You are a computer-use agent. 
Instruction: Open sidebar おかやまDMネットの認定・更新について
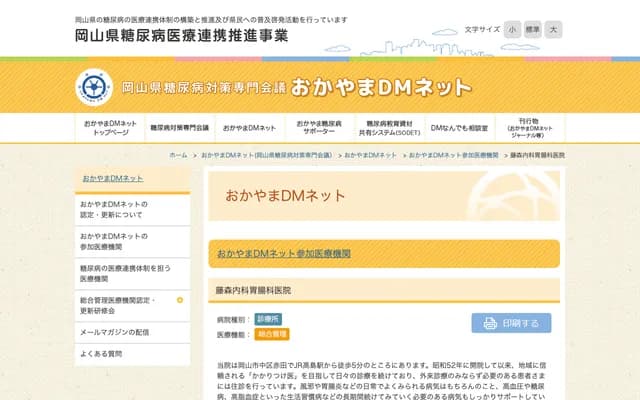pyautogui.click(x=133, y=209)
